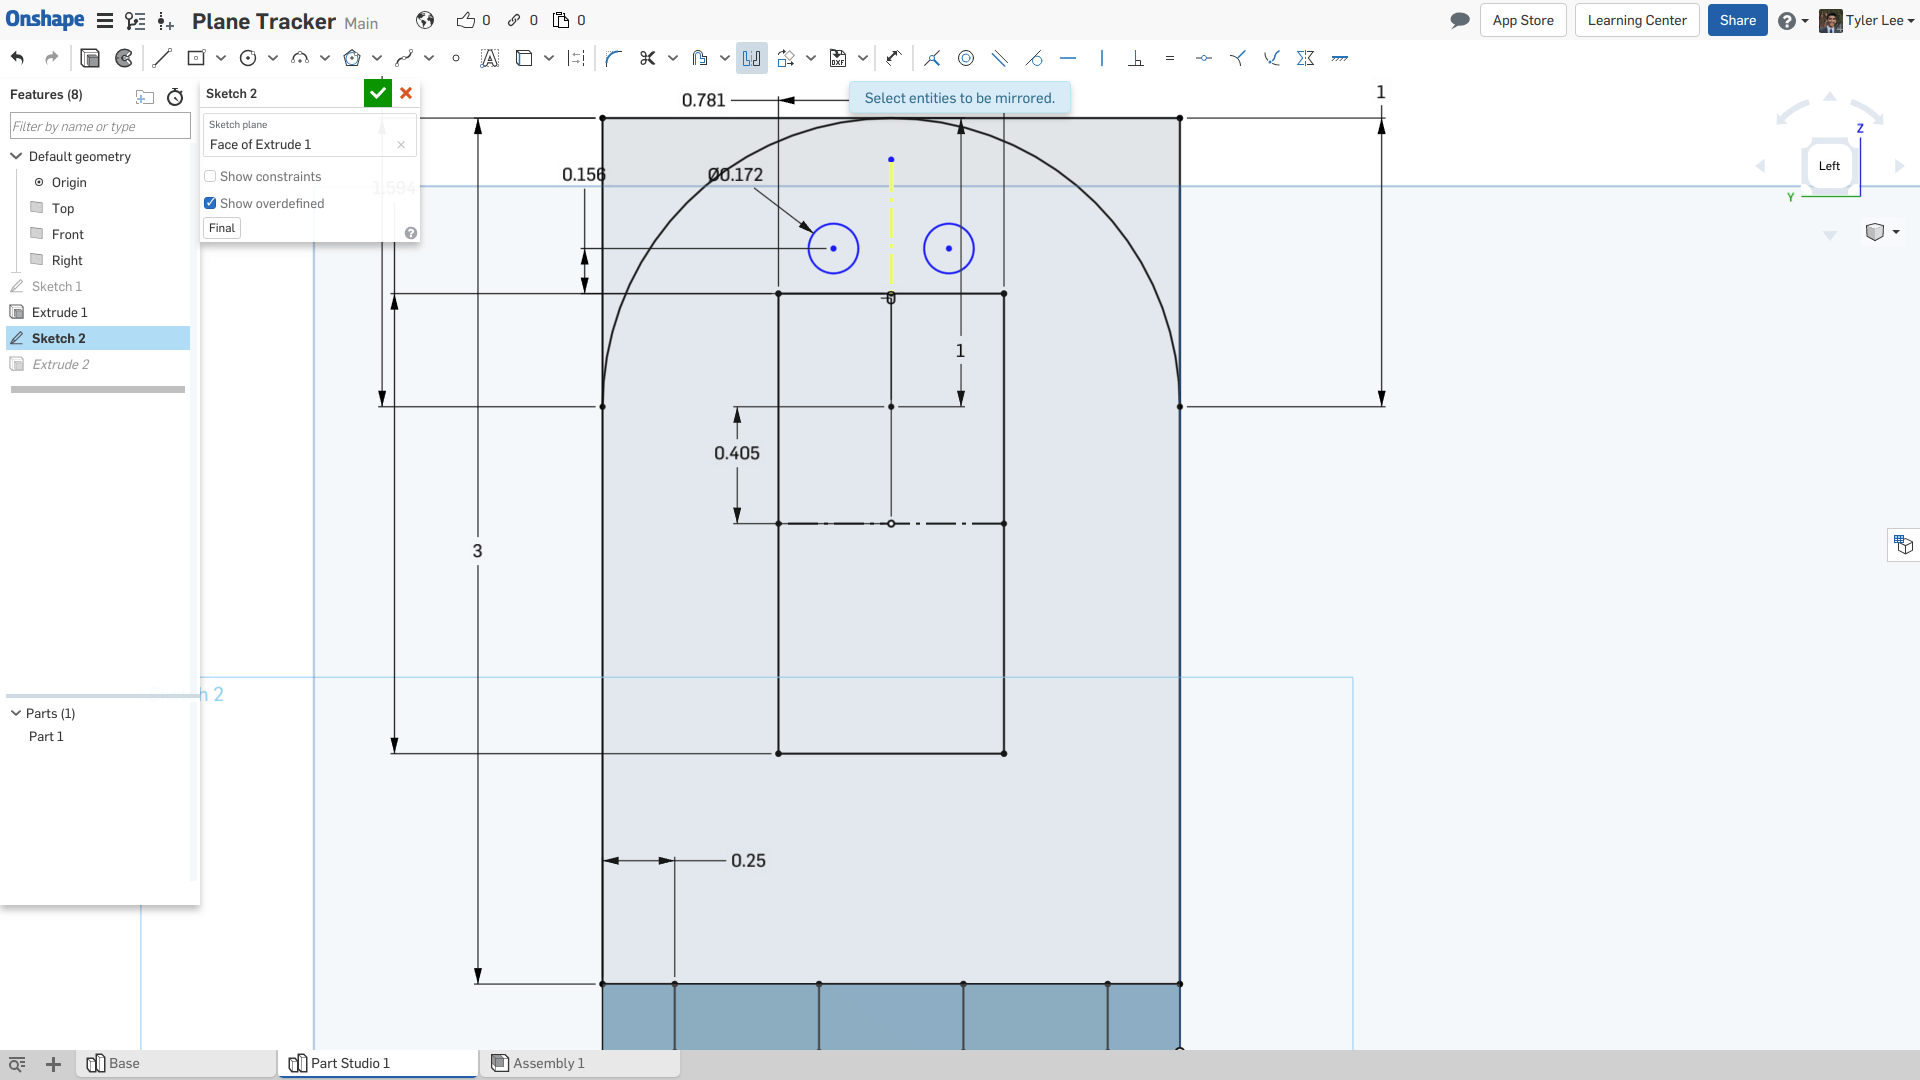Toggle Show overdefined checkbox

(x=210, y=203)
